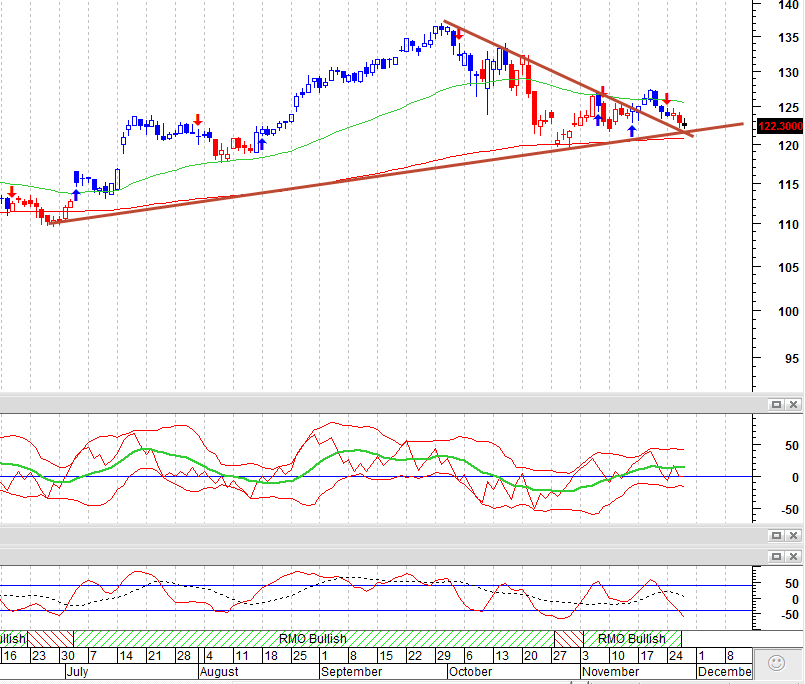Select the red sell arrow at October peak
The height and width of the screenshot is (684, 805).
click(459, 34)
